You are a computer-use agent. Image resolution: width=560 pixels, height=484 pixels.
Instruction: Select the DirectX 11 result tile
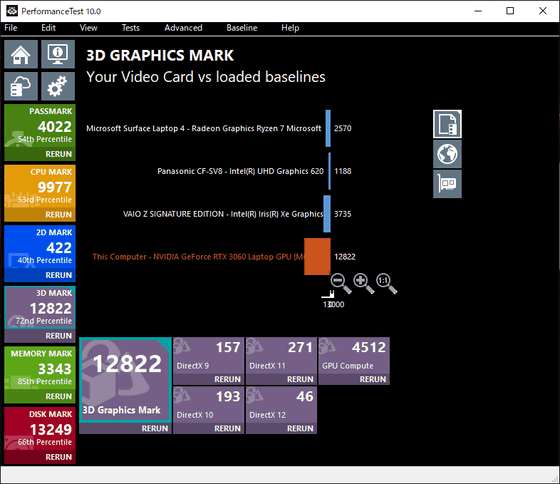(x=281, y=356)
